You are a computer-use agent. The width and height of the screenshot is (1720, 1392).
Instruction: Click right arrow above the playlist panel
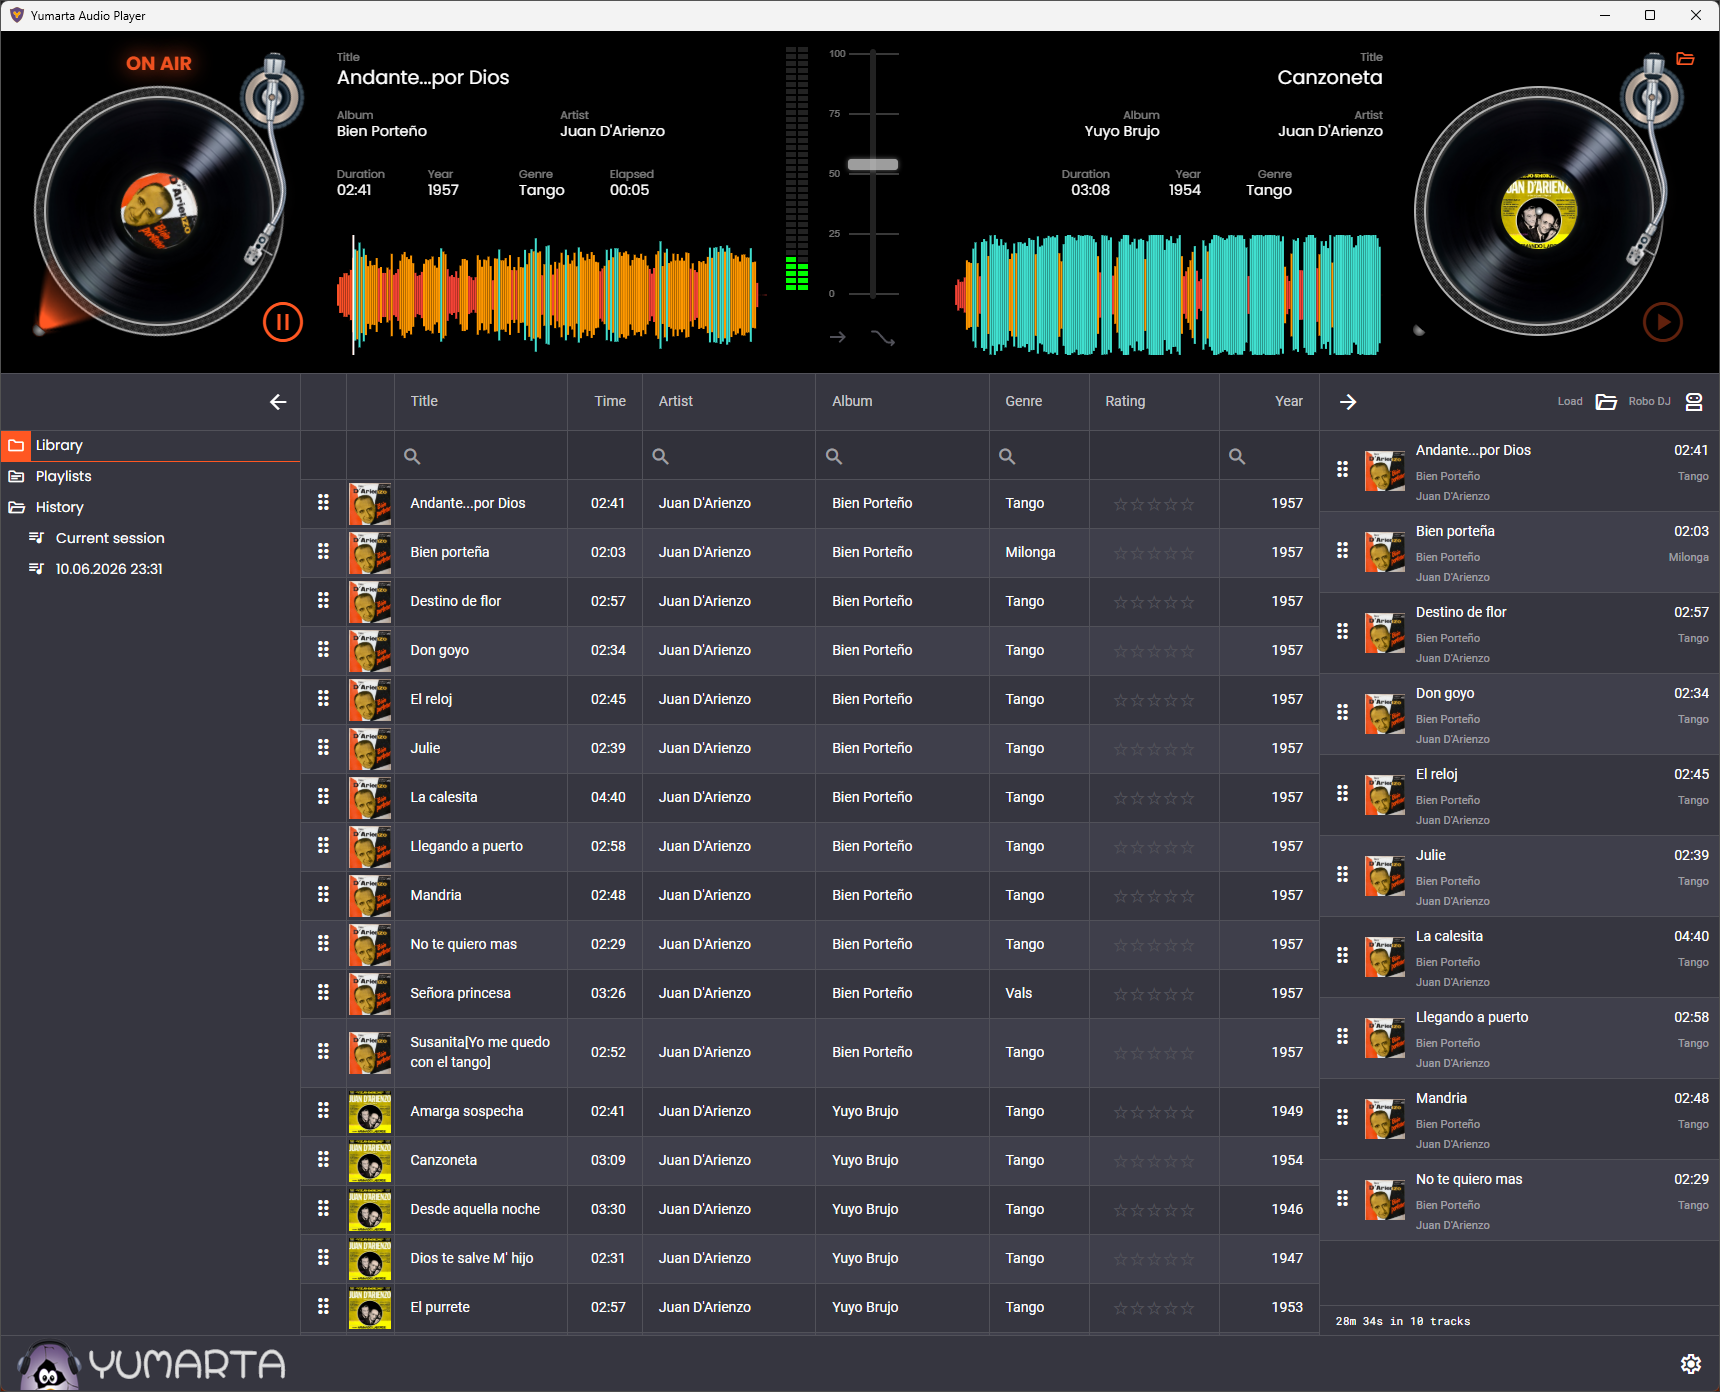[x=1348, y=402]
